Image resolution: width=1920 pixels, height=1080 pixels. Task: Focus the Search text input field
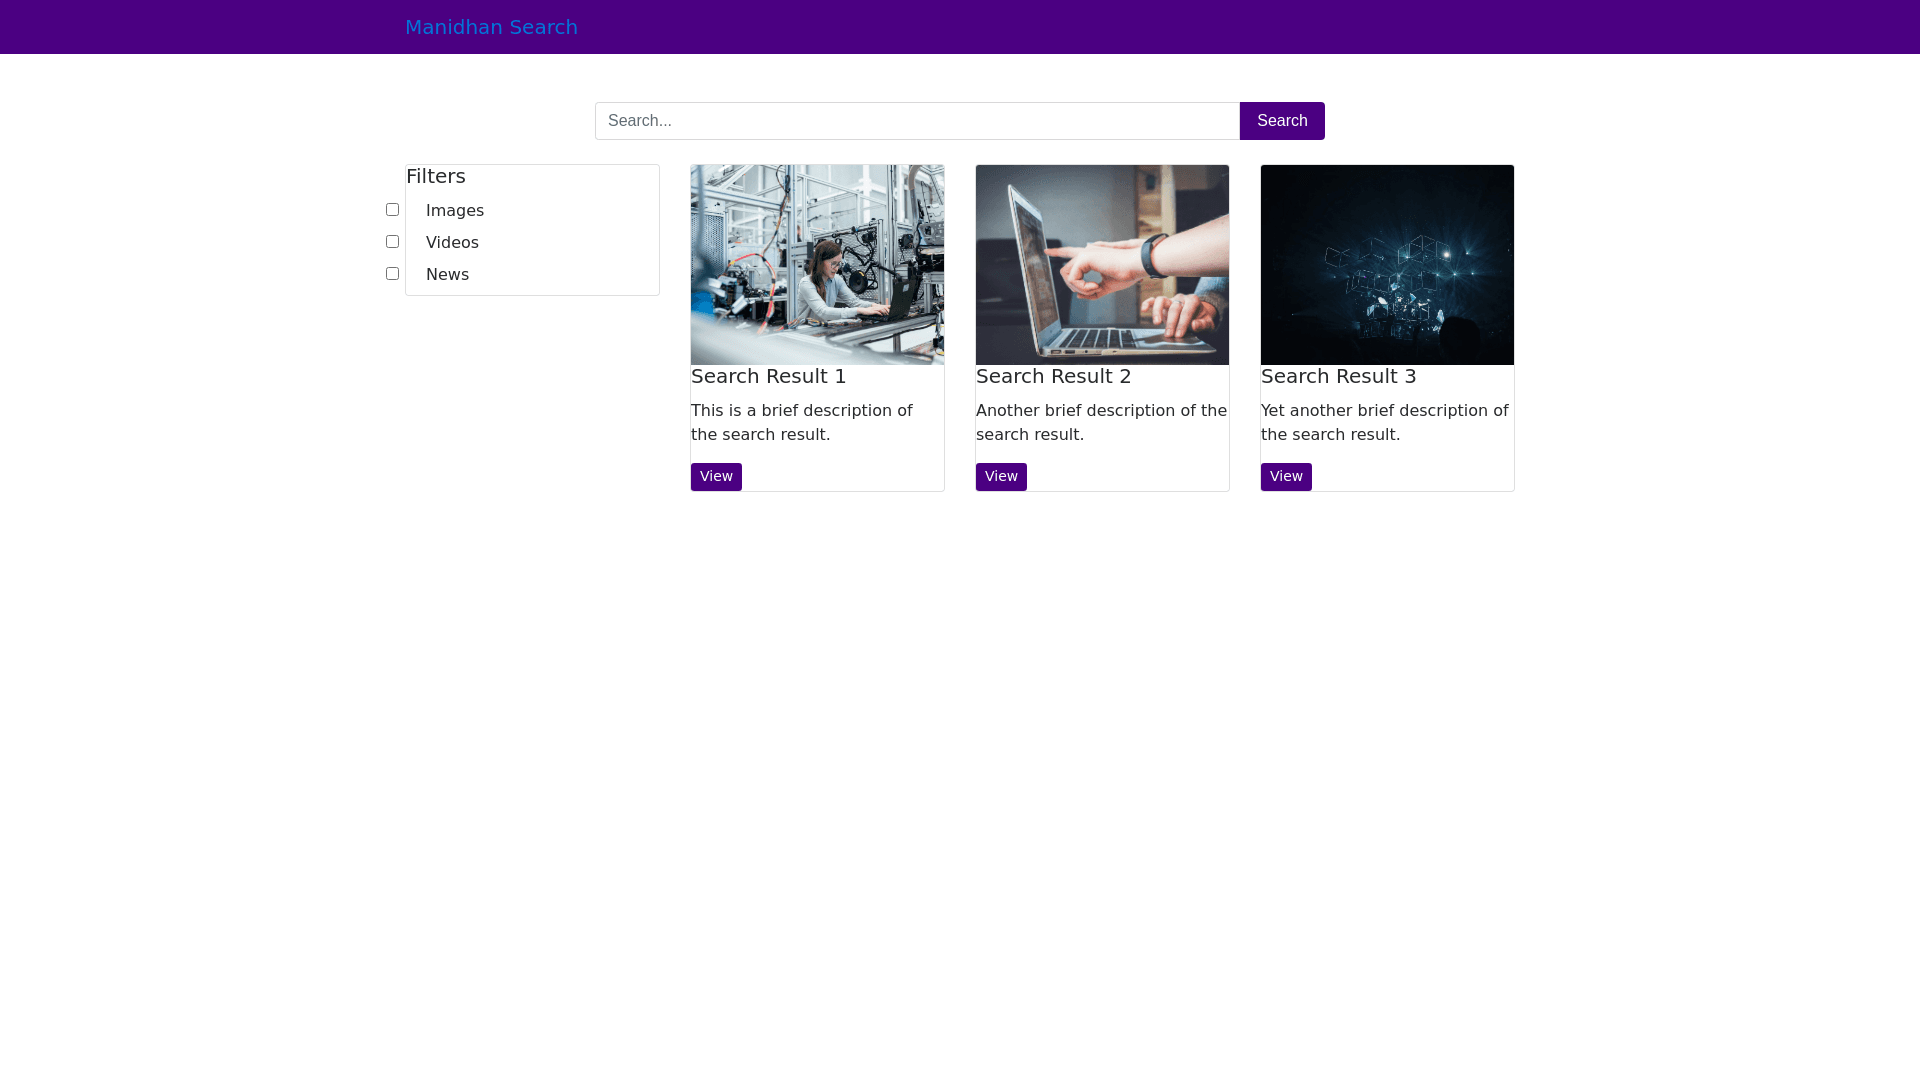click(916, 121)
